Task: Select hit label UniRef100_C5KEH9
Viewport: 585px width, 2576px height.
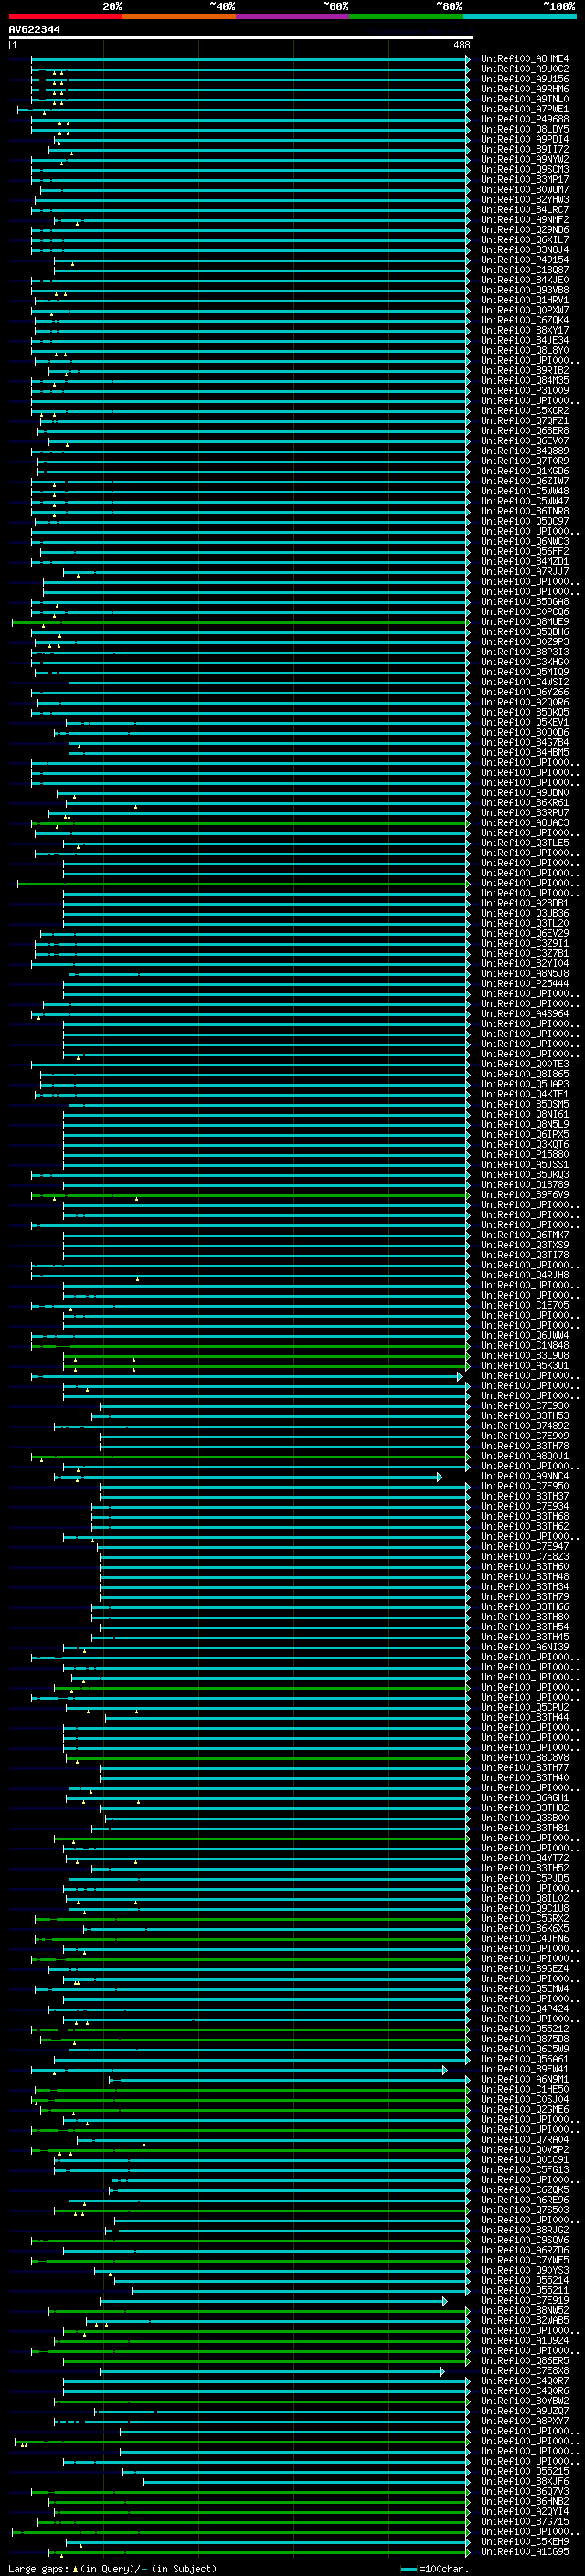Action: 525,2541
